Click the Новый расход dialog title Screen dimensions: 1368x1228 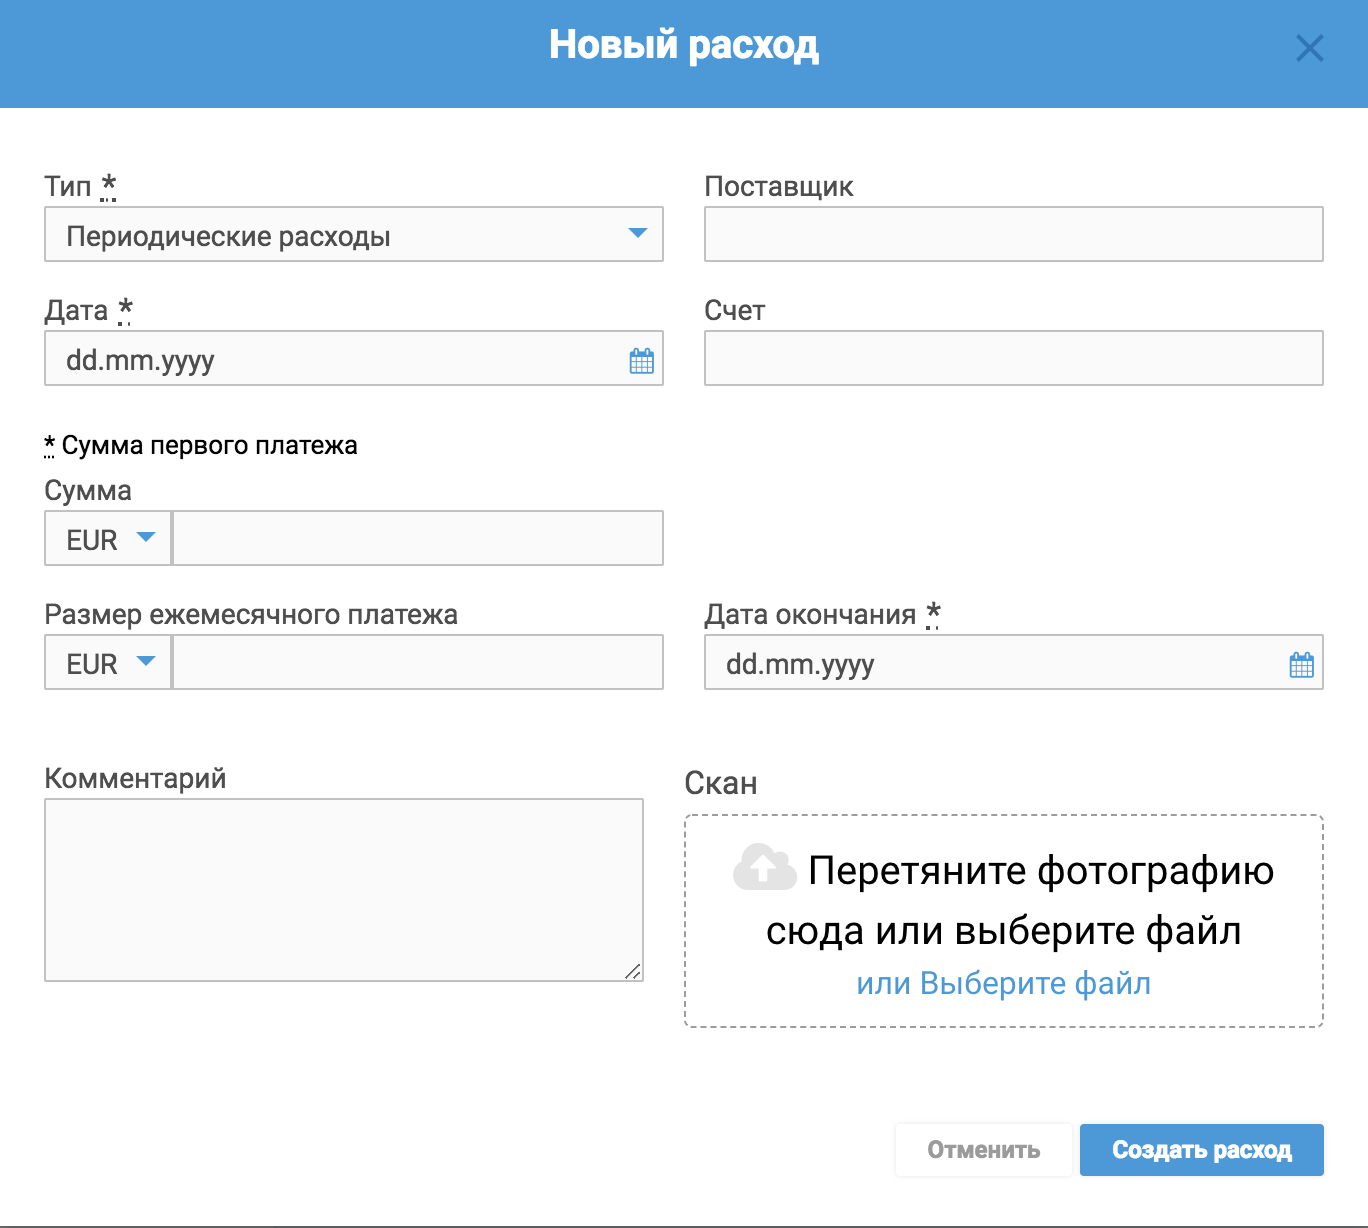(x=684, y=45)
